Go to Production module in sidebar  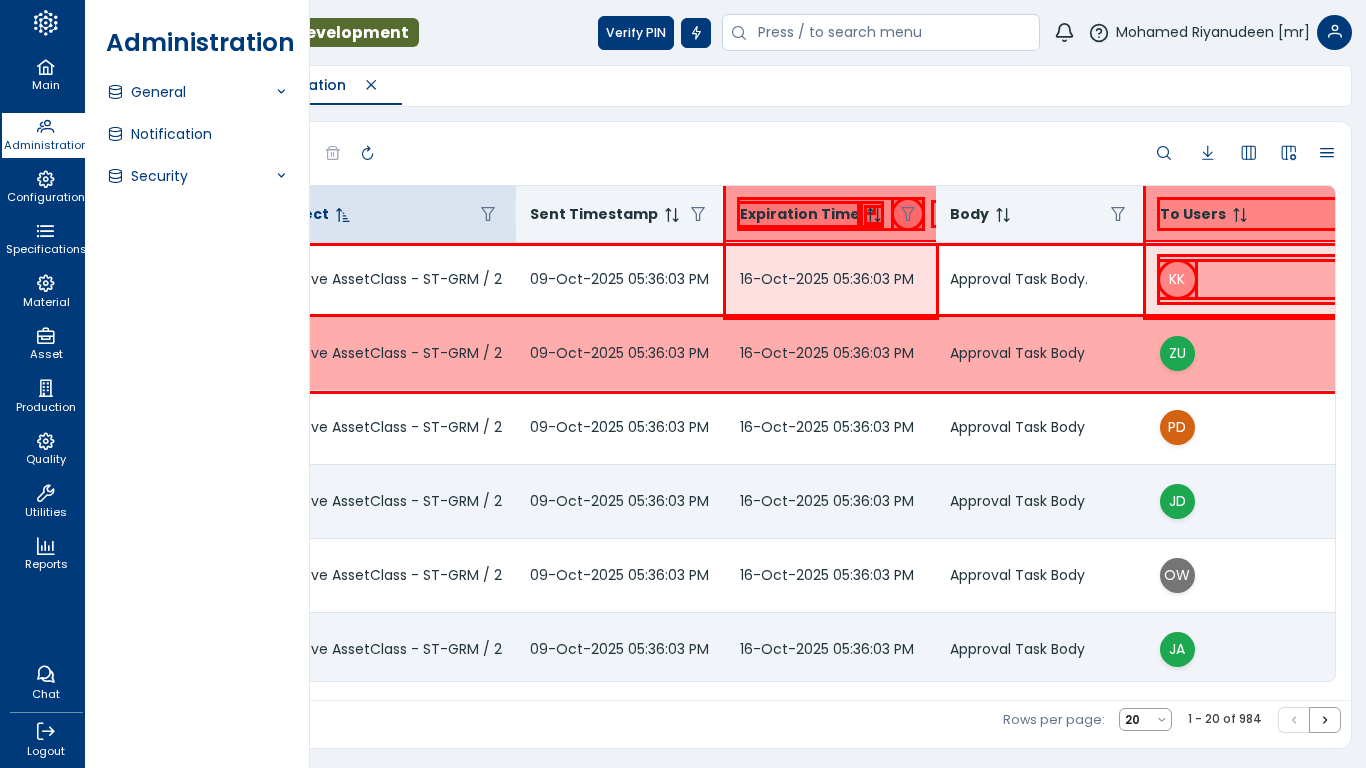45,396
